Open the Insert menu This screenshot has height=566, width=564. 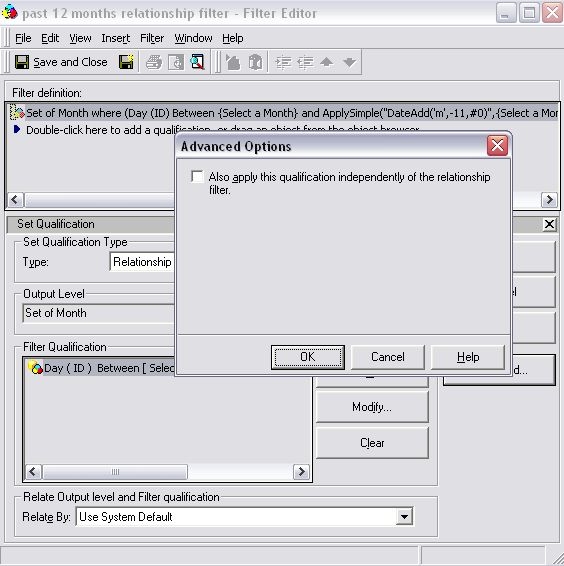point(115,38)
